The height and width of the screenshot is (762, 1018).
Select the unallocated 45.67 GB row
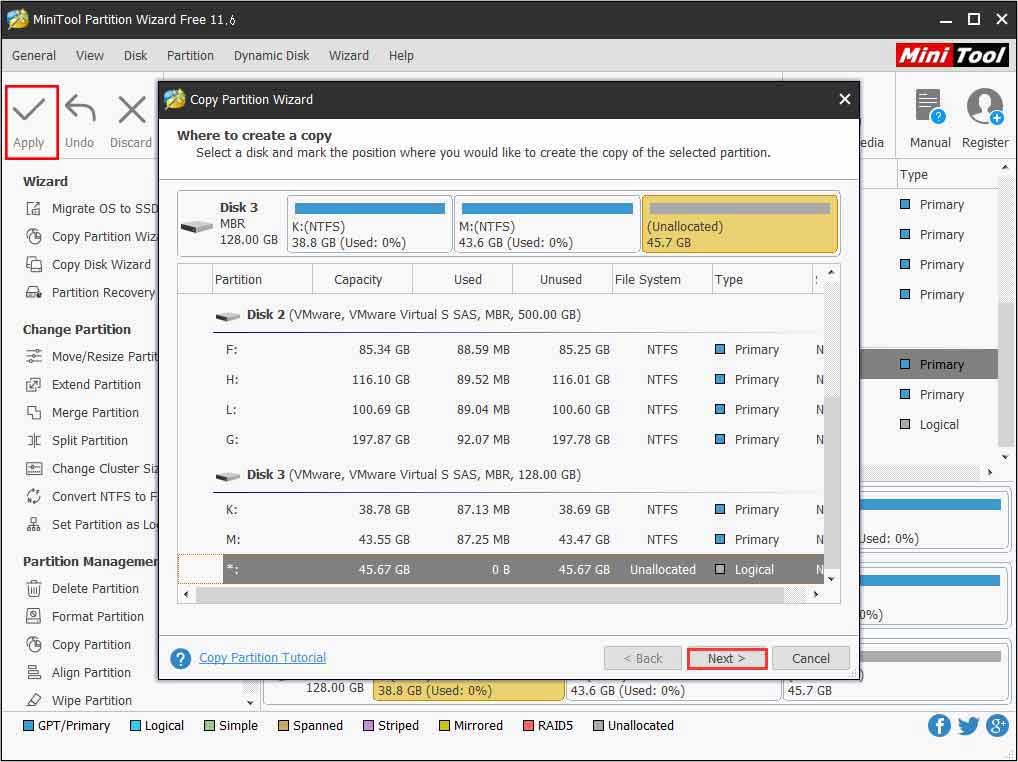point(501,569)
